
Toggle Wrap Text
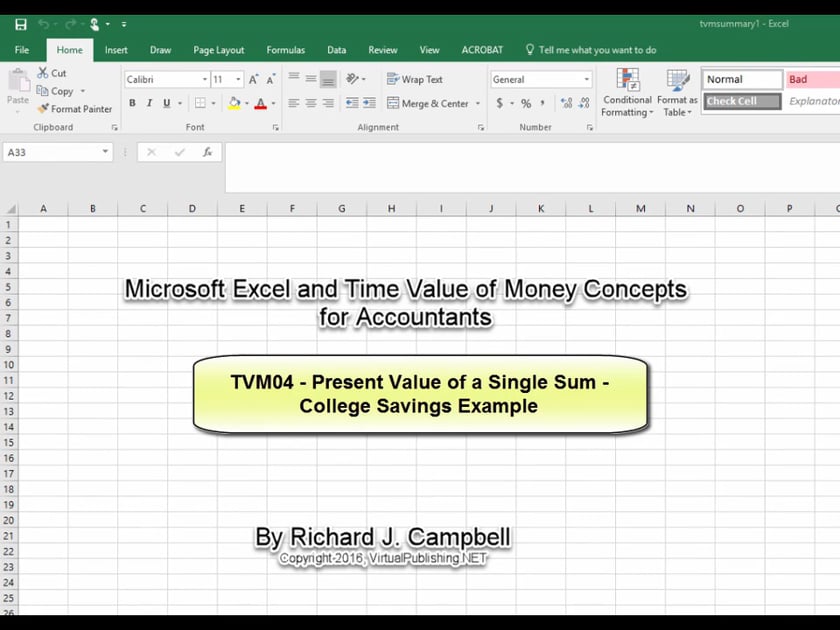pyautogui.click(x=415, y=79)
